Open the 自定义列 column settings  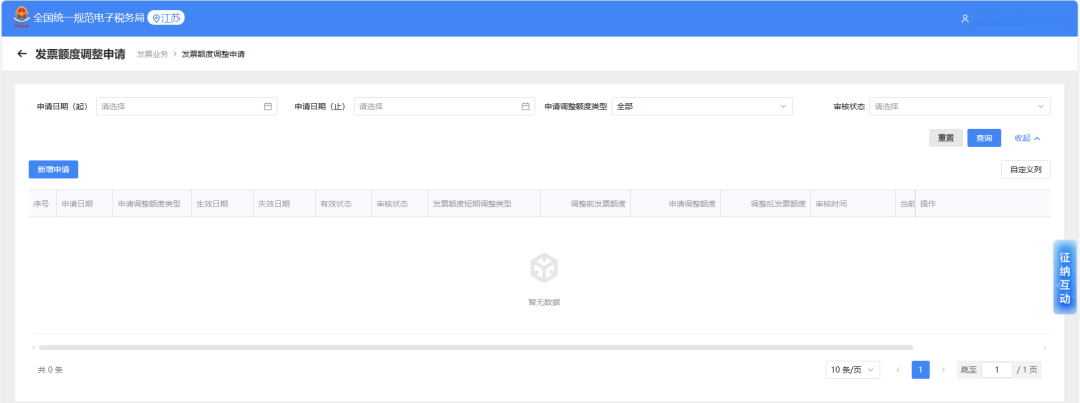point(1026,169)
